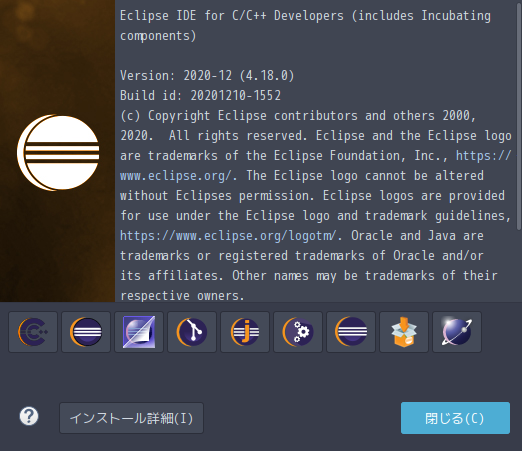Click the planet with orbit feature icon
Viewport: 522px width, 451px height.
(457, 332)
